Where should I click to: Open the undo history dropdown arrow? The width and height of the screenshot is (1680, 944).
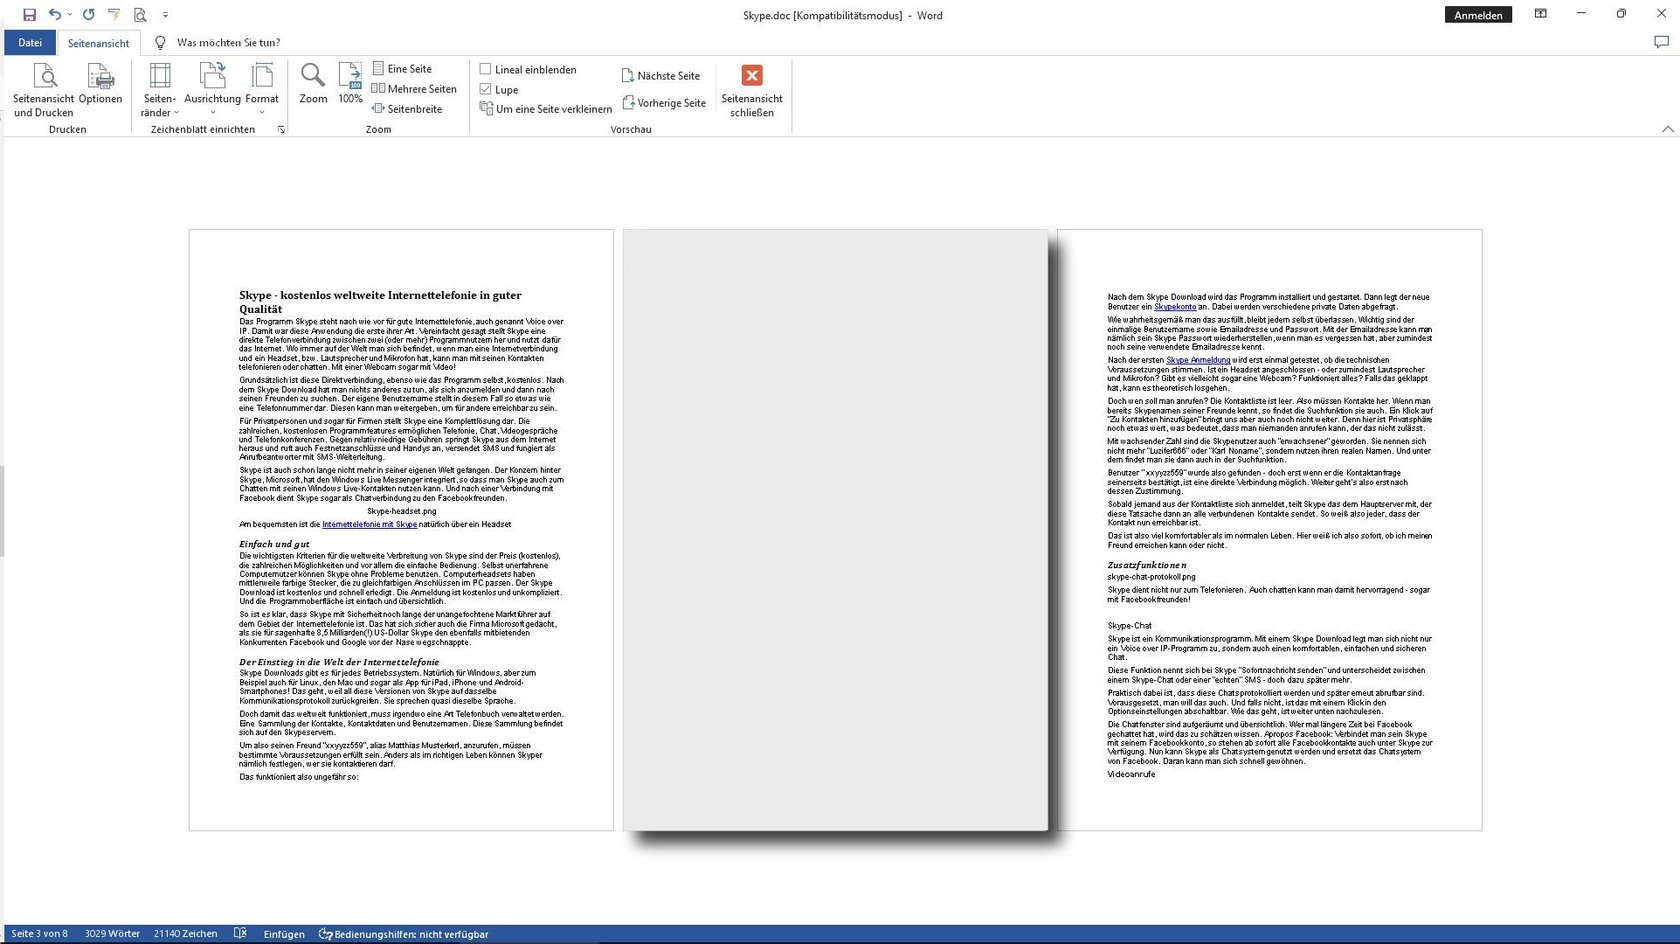(69, 15)
